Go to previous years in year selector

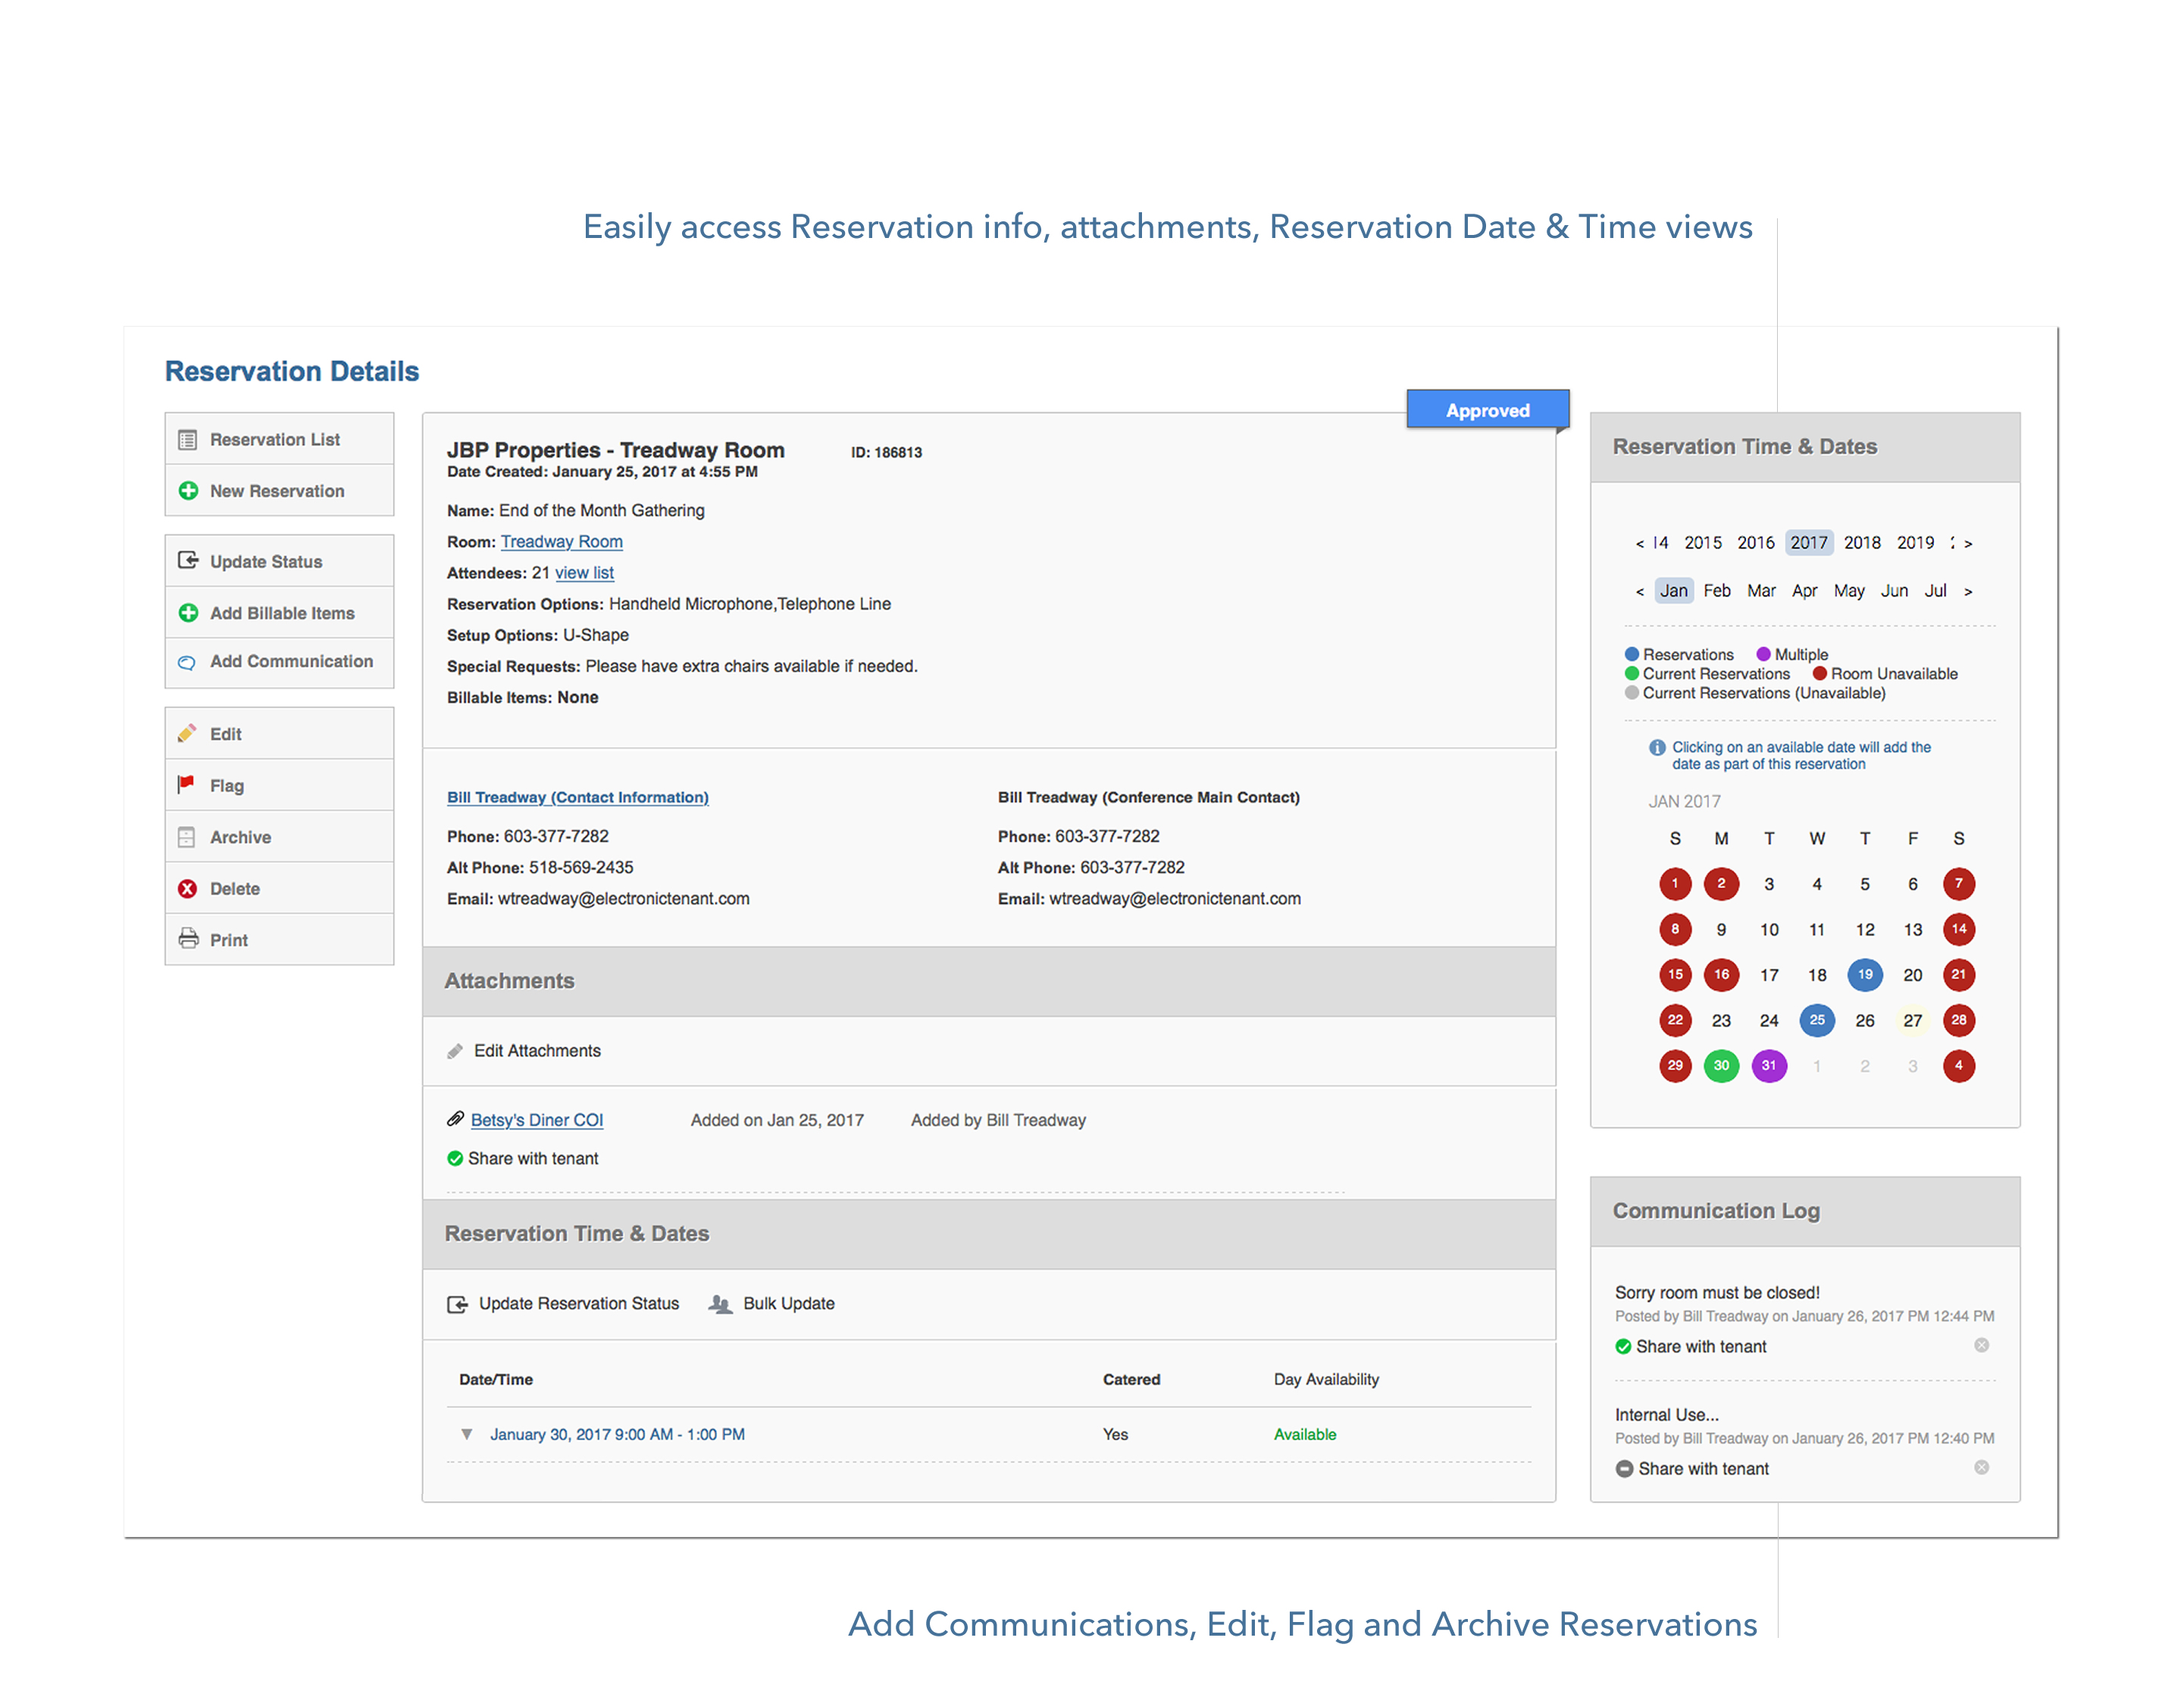point(1639,544)
